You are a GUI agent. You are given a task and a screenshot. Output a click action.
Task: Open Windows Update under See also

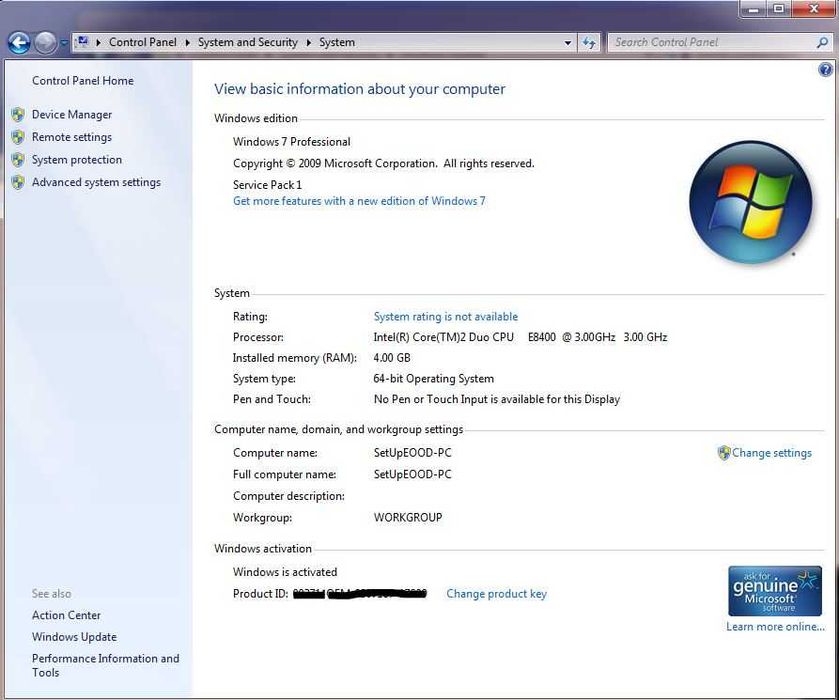[x=74, y=637]
